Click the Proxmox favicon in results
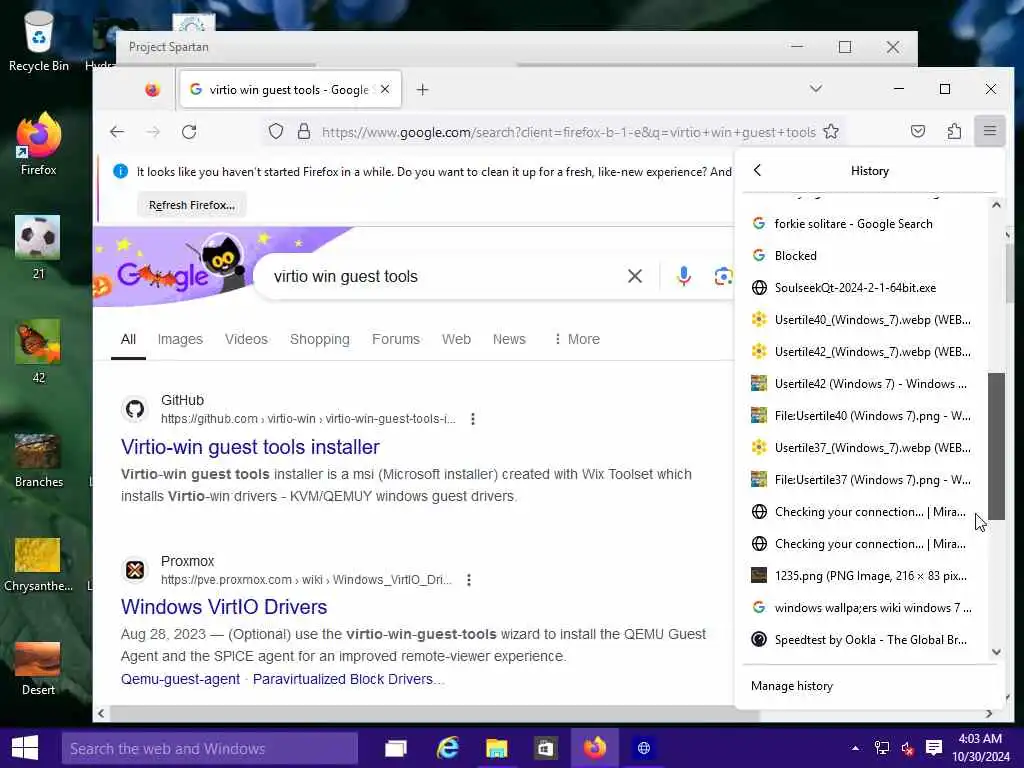1024x768 pixels. [135, 570]
